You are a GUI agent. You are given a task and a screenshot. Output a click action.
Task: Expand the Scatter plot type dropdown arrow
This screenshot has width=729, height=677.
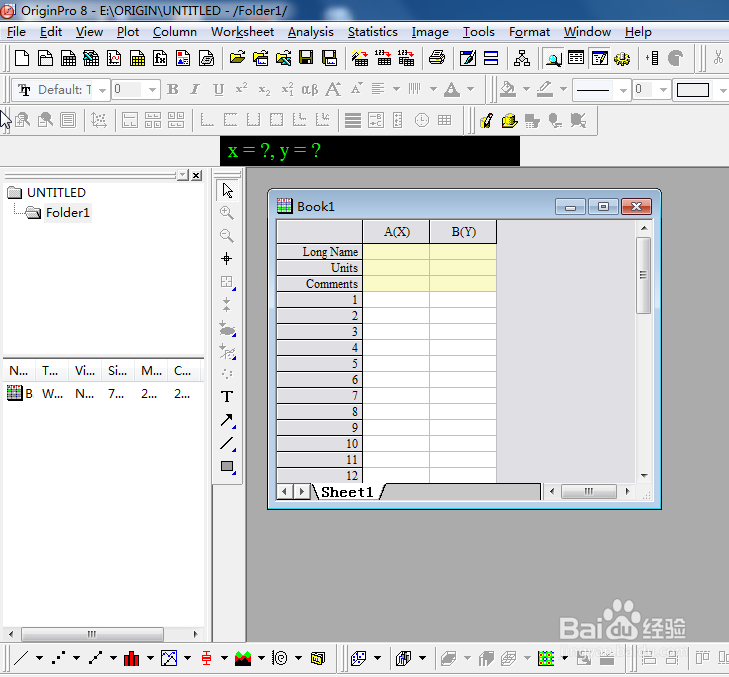76,658
